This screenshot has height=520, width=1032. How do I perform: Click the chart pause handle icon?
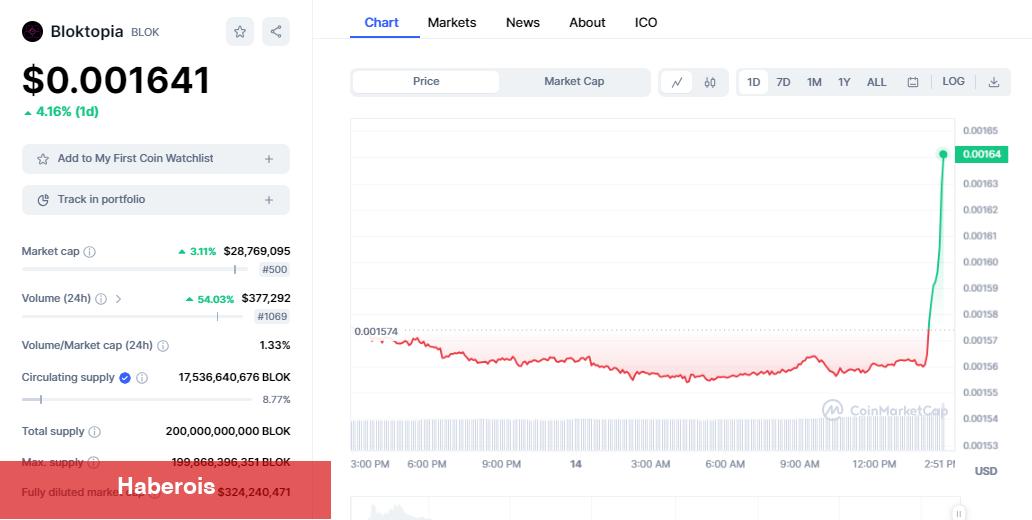[959, 513]
